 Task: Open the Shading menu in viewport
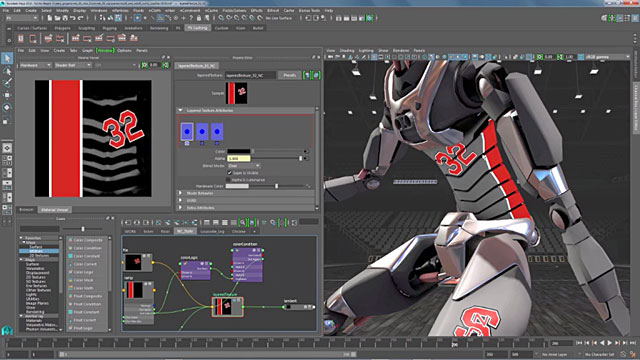(347, 51)
